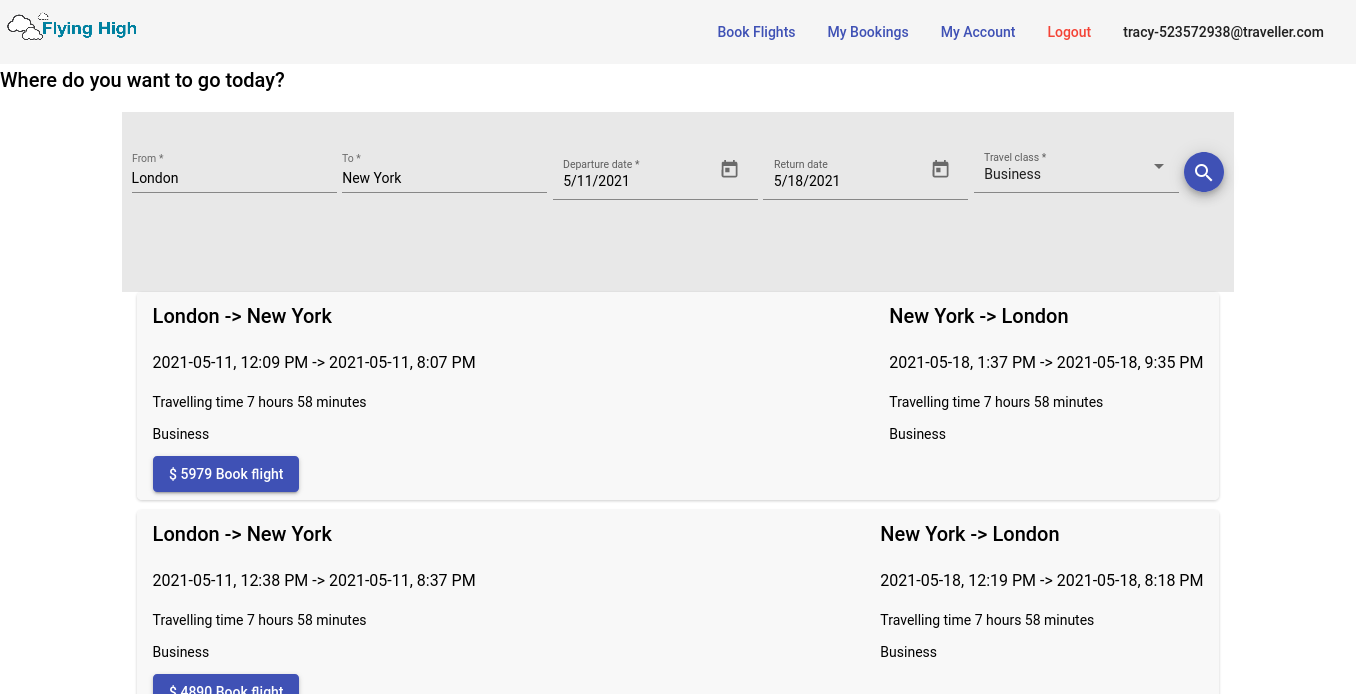Expand the Travel class dropdown arrow
The width and height of the screenshot is (1366, 694).
point(1159,166)
